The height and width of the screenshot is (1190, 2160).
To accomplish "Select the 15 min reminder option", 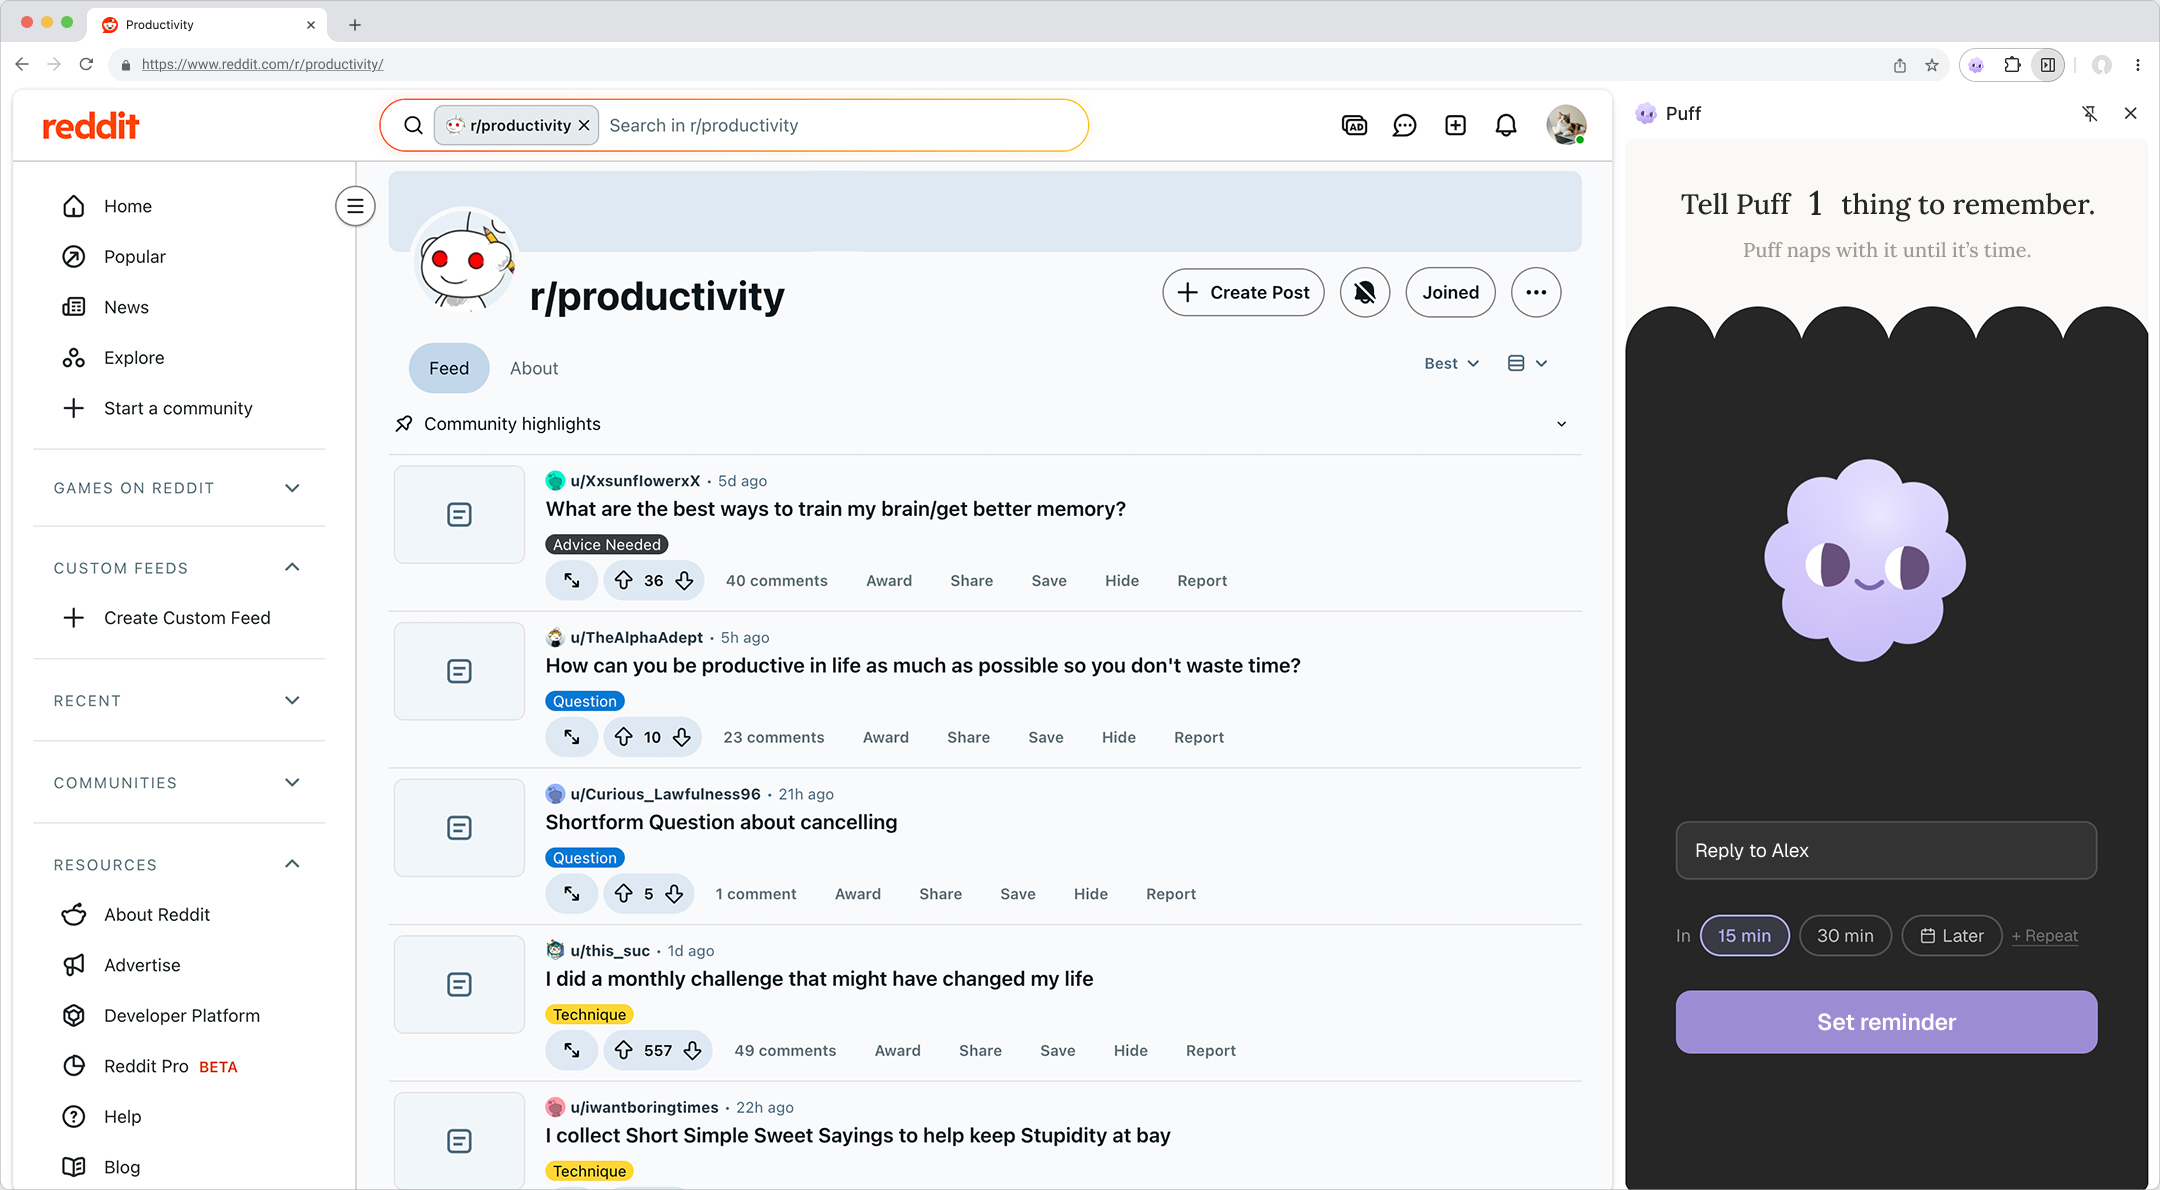I will tap(1745, 936).
